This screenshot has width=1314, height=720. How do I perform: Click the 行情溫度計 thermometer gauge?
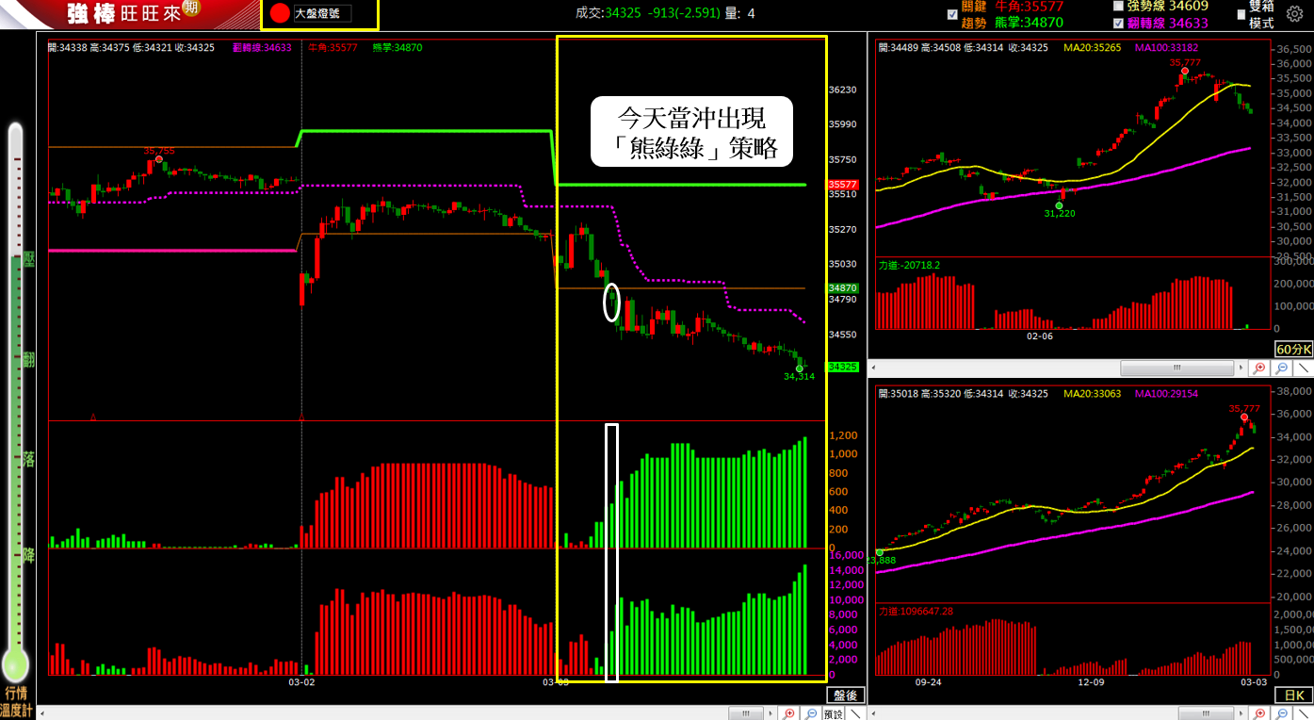[x=15, y=400]
